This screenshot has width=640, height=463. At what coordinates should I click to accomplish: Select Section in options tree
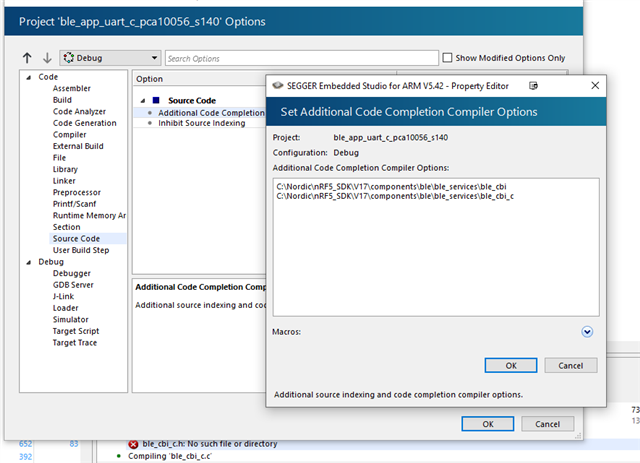67,227
